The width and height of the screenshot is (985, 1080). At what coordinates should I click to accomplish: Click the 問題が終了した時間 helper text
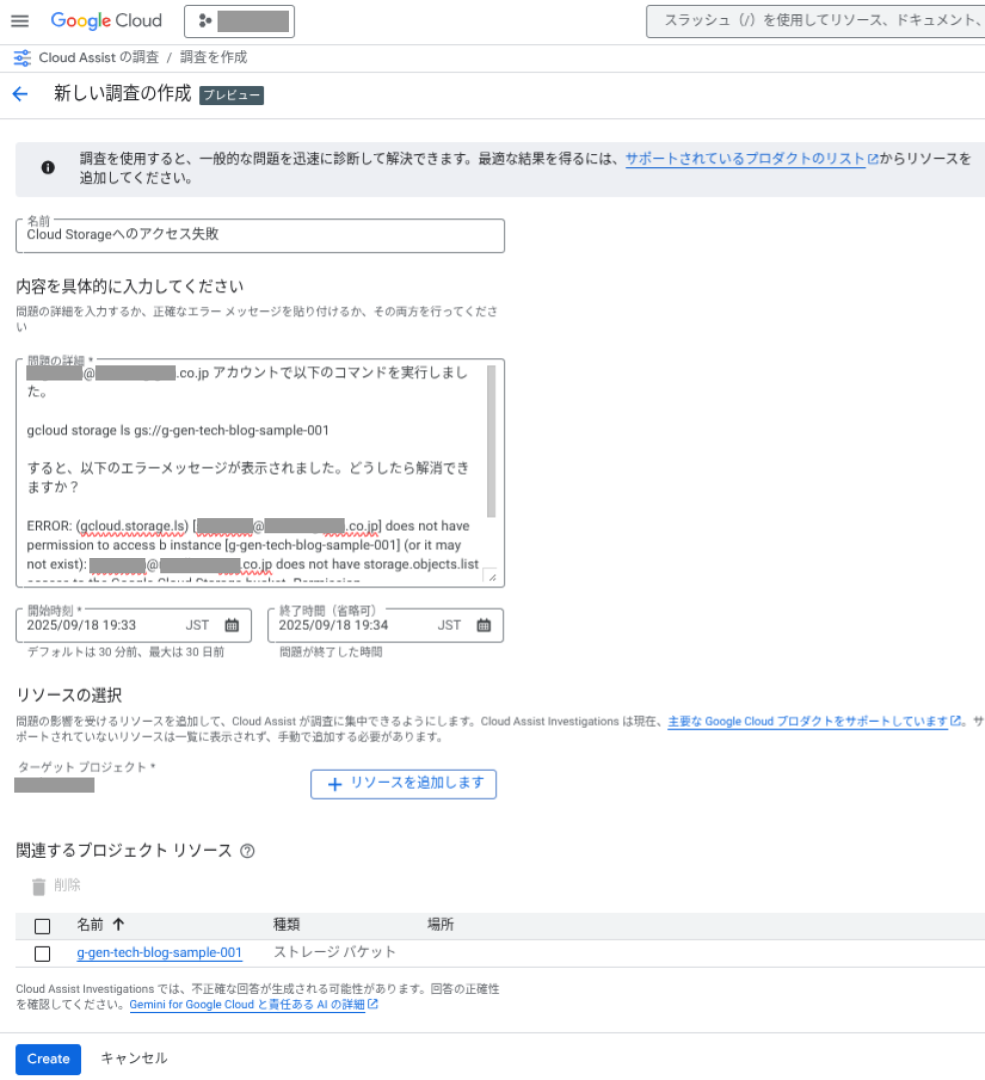(x=331, y=652)
